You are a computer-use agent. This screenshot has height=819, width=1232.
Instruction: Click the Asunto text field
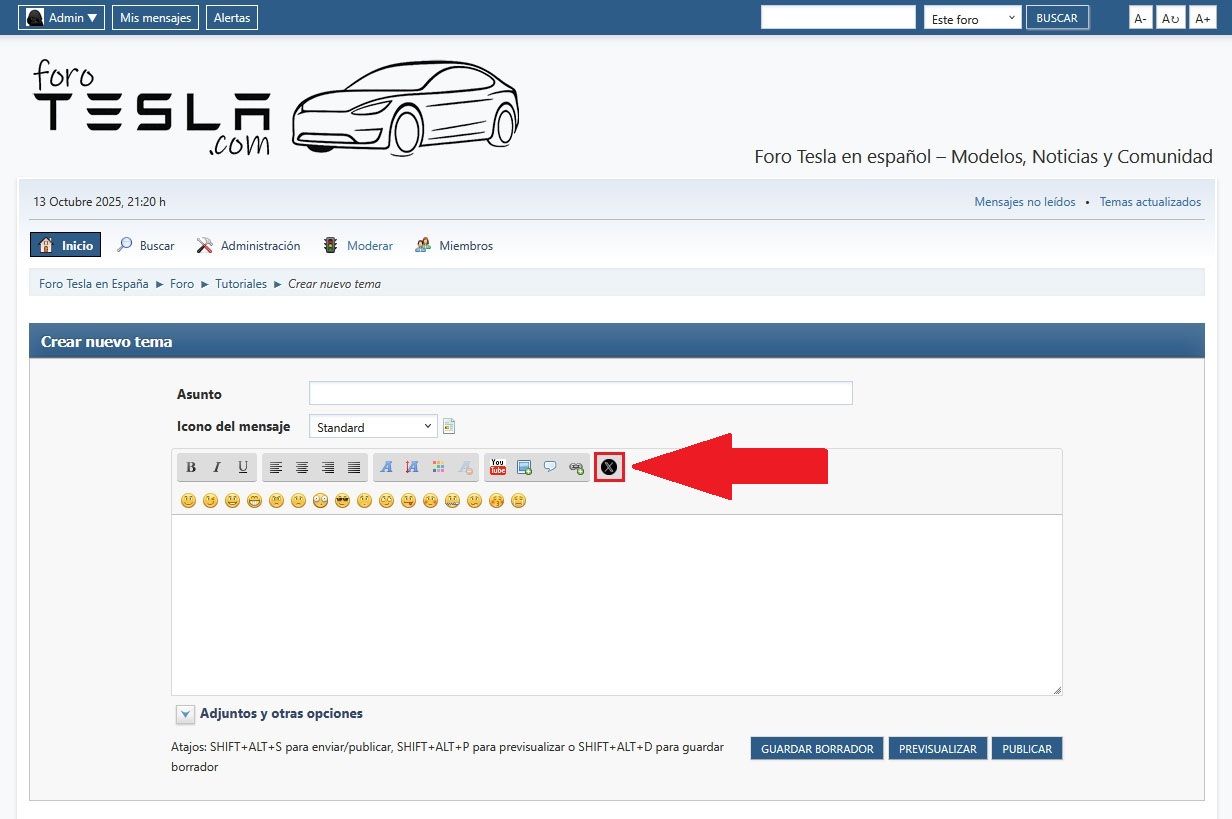pos(580,393)
